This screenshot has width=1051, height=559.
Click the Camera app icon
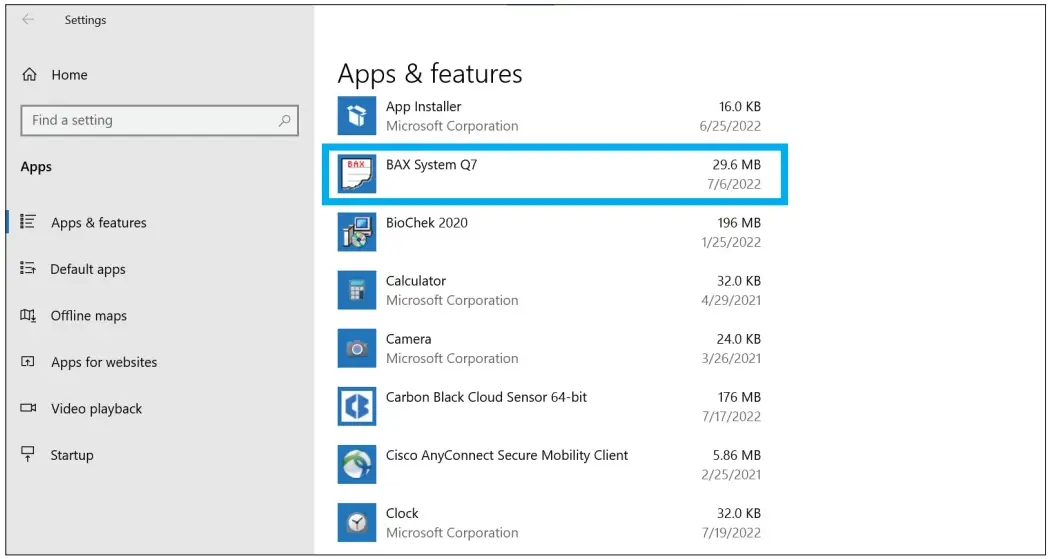(x=357, y=348)
